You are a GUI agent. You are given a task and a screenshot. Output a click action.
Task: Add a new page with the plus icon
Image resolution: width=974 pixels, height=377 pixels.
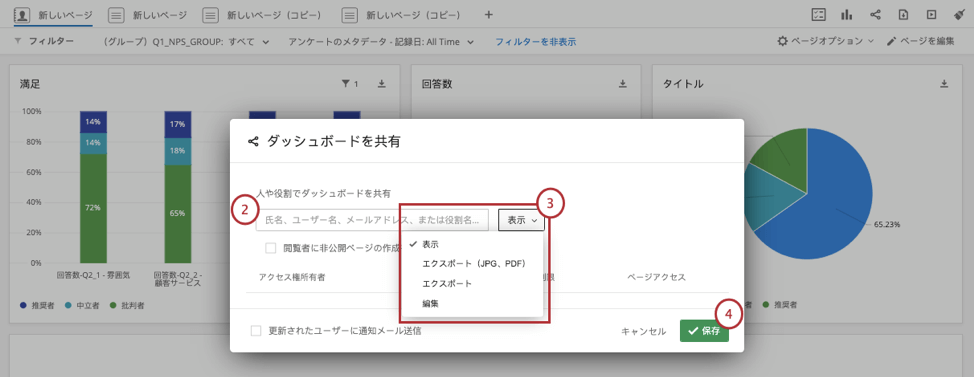(488, 14)
